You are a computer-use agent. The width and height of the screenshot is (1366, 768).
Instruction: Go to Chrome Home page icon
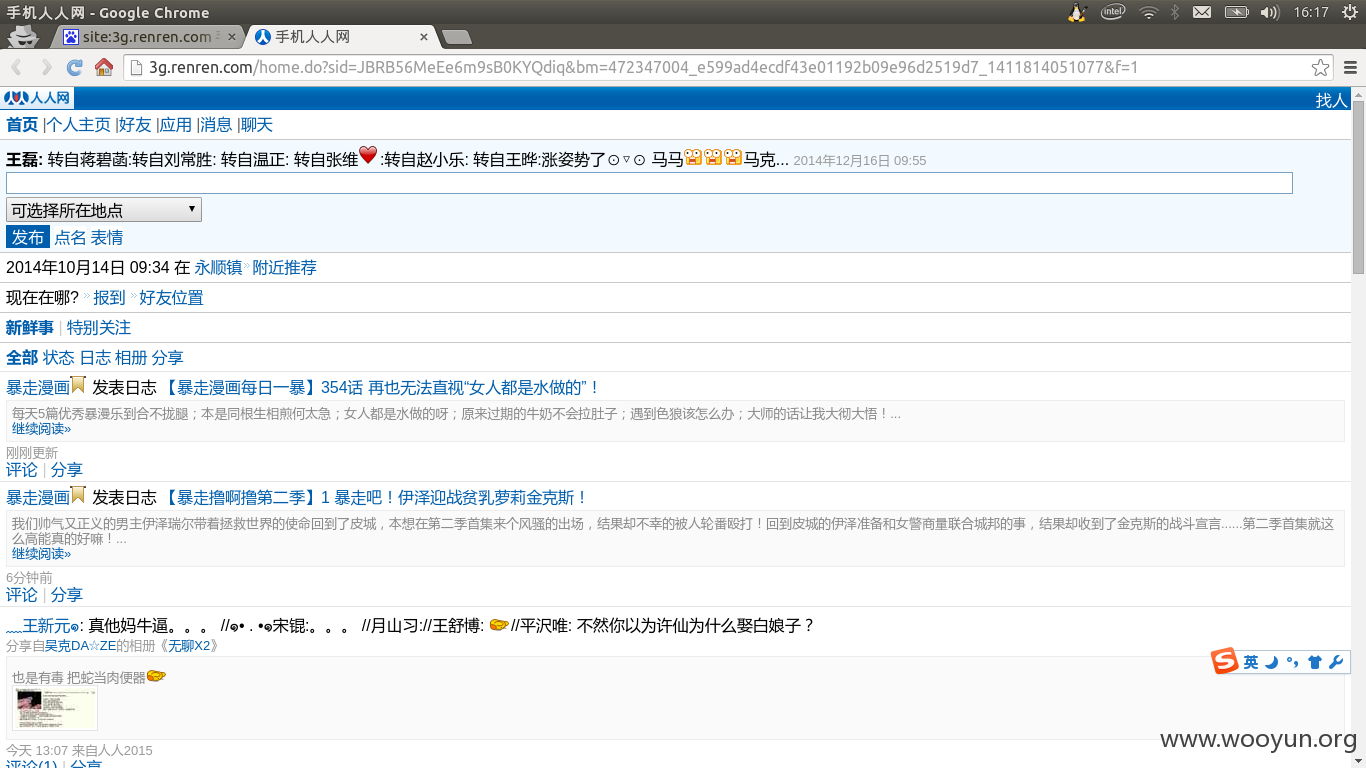103,67
